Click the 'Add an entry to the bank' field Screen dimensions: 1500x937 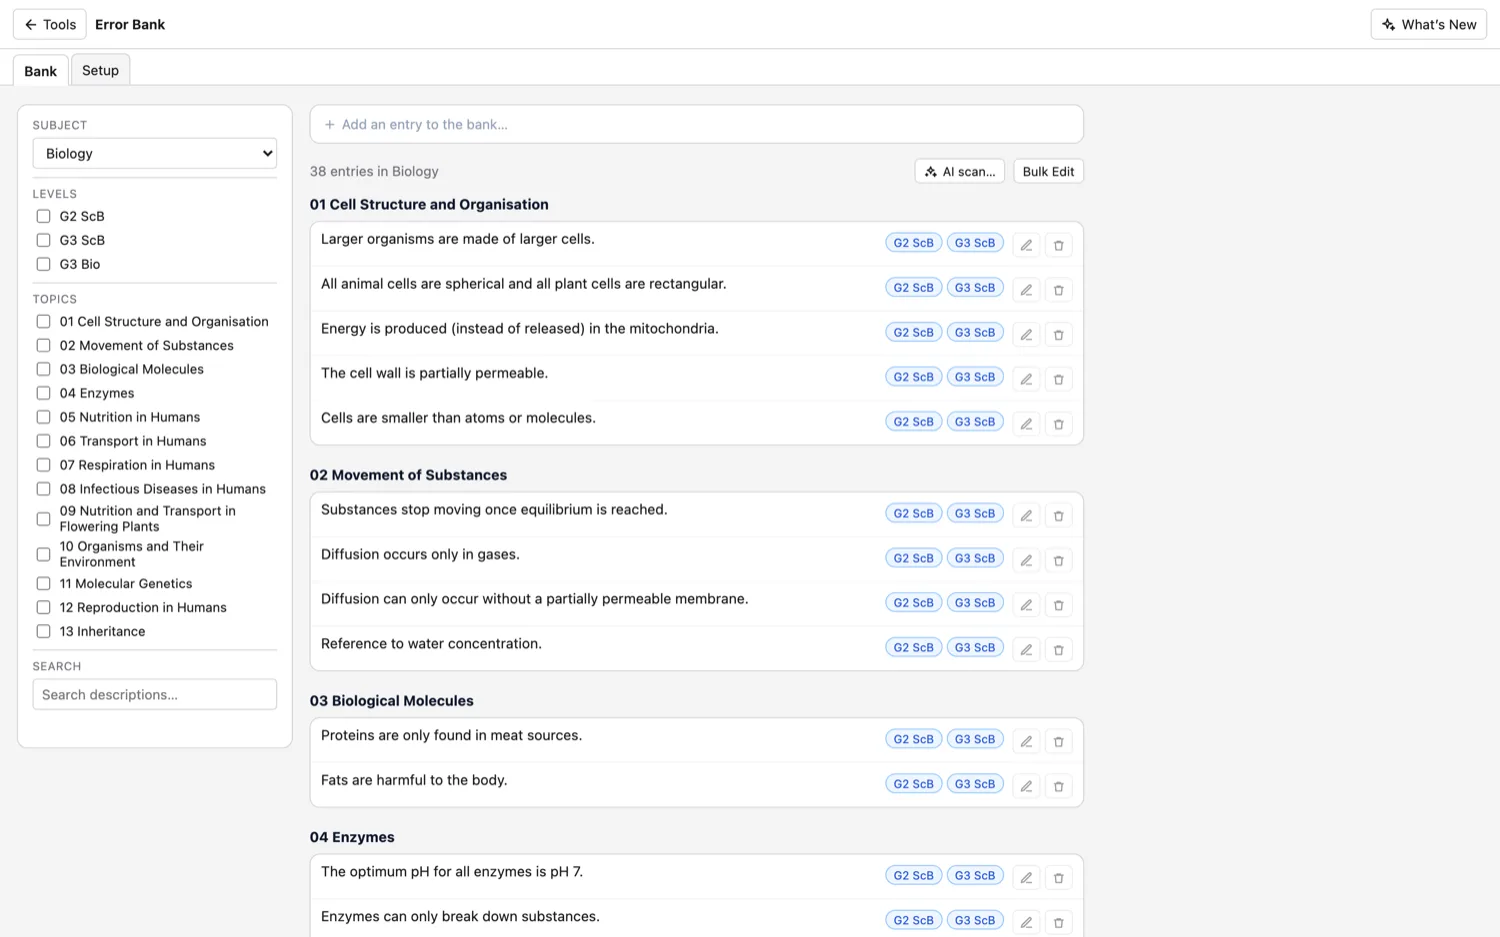[x=697, y=124]
